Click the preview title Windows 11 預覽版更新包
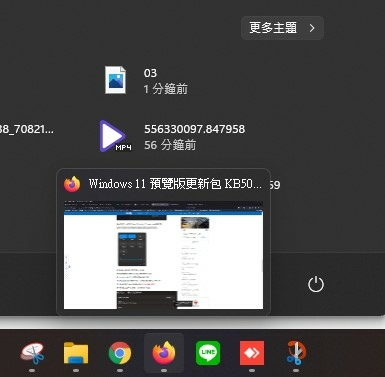The image size is (385, 377). point(175,184)
